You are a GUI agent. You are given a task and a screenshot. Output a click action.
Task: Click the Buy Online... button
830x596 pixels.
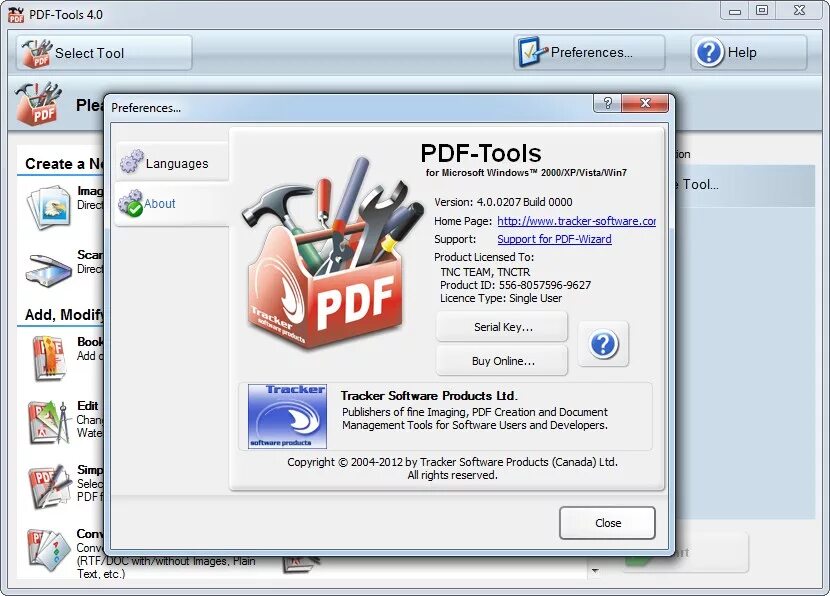tap(502, 360)
